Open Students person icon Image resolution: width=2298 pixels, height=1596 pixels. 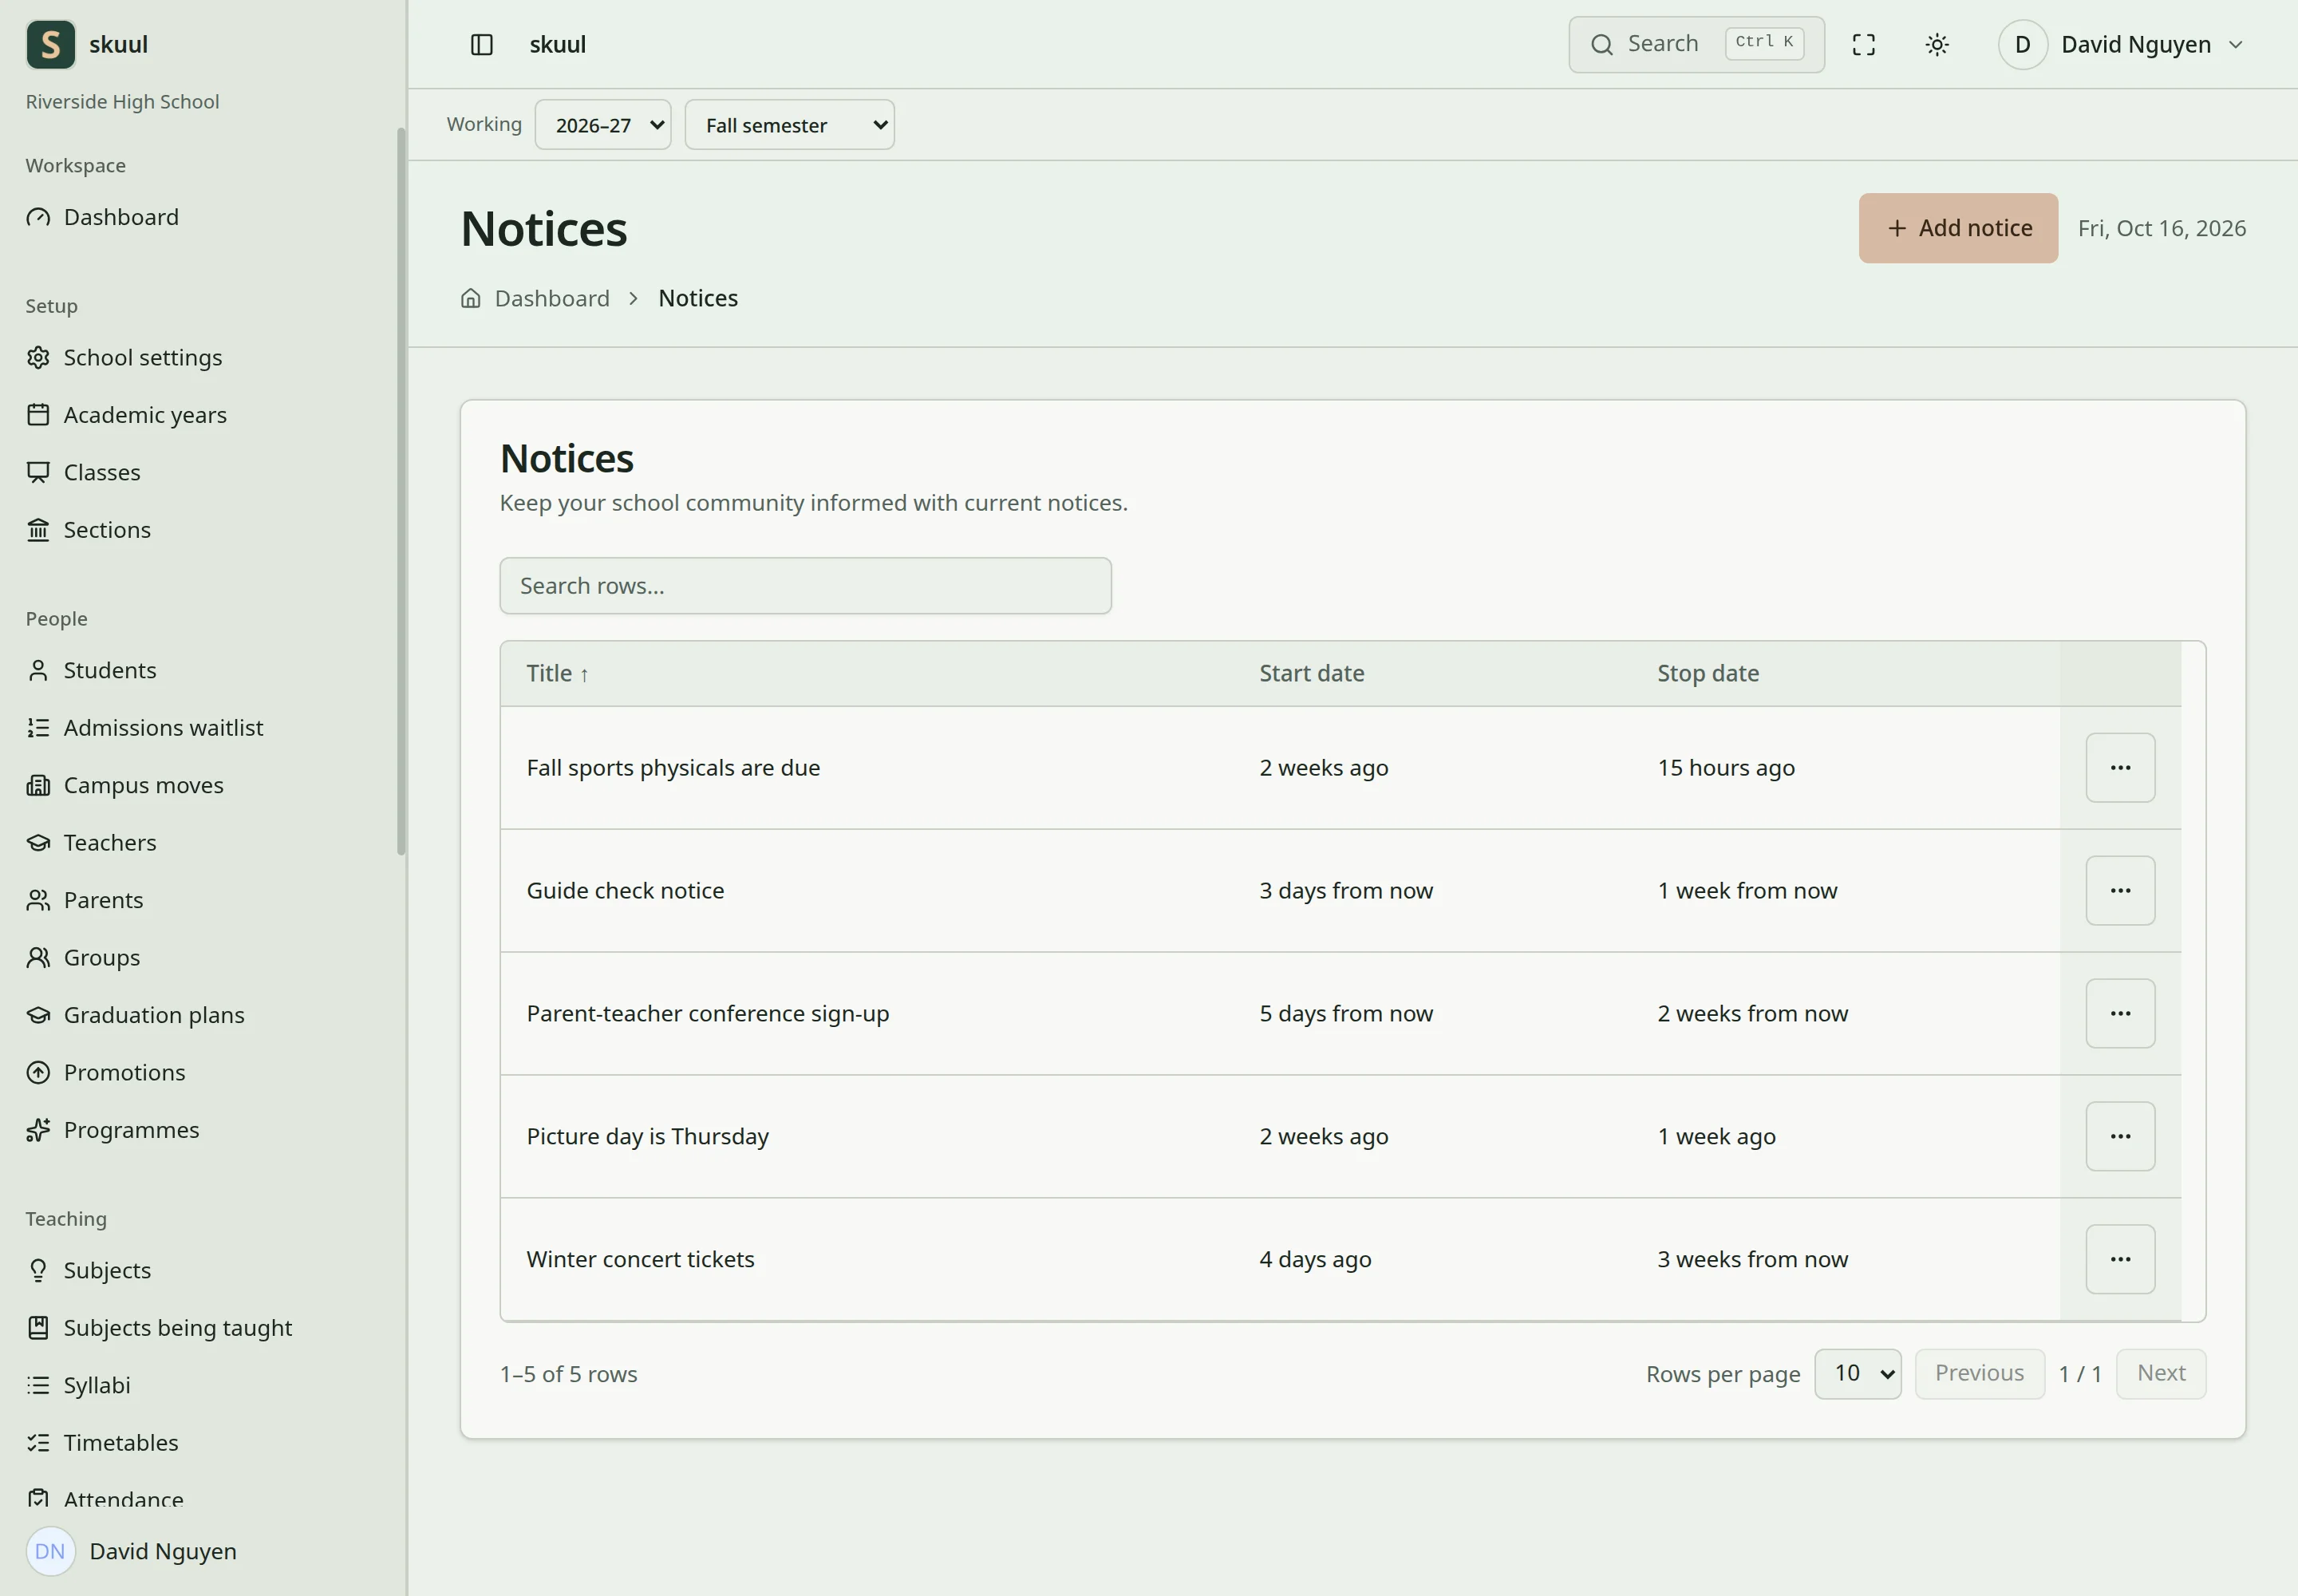[38, 670]
